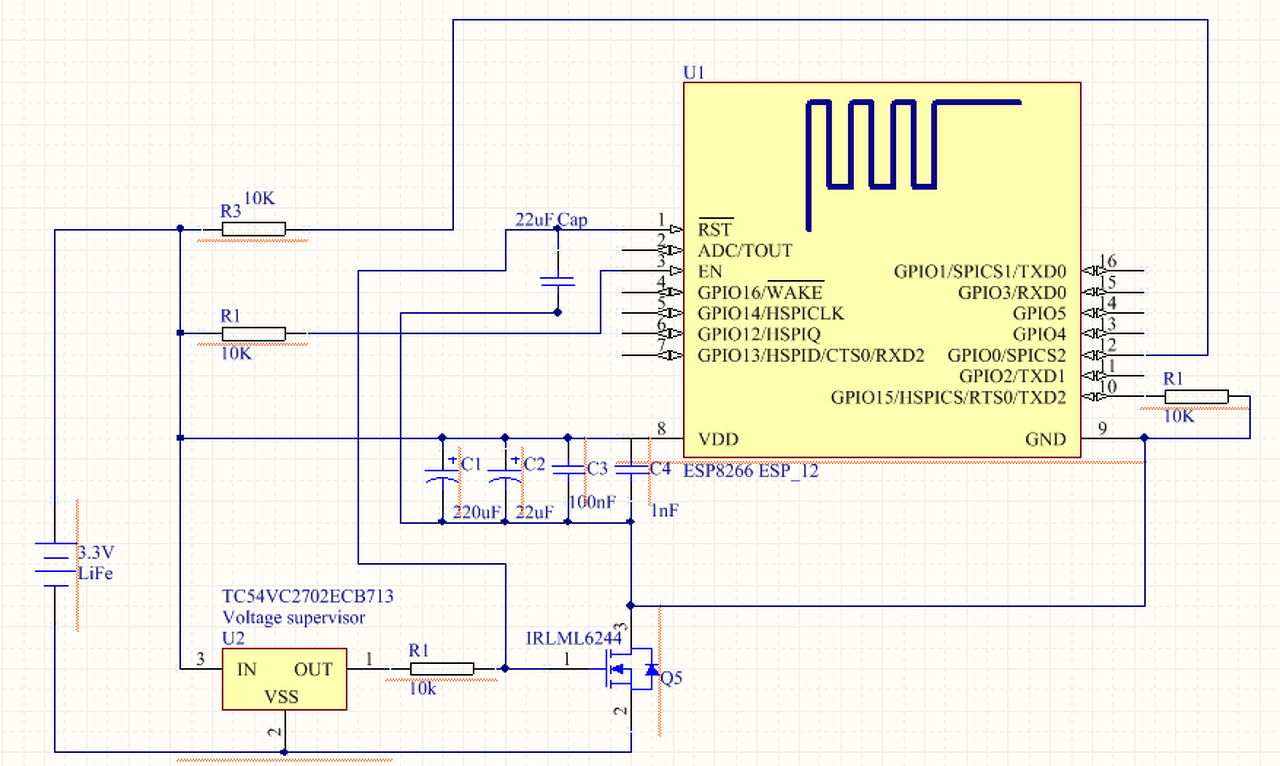Select the capacitor symbol under the 22uF Cap label

[x=557, y=281]
